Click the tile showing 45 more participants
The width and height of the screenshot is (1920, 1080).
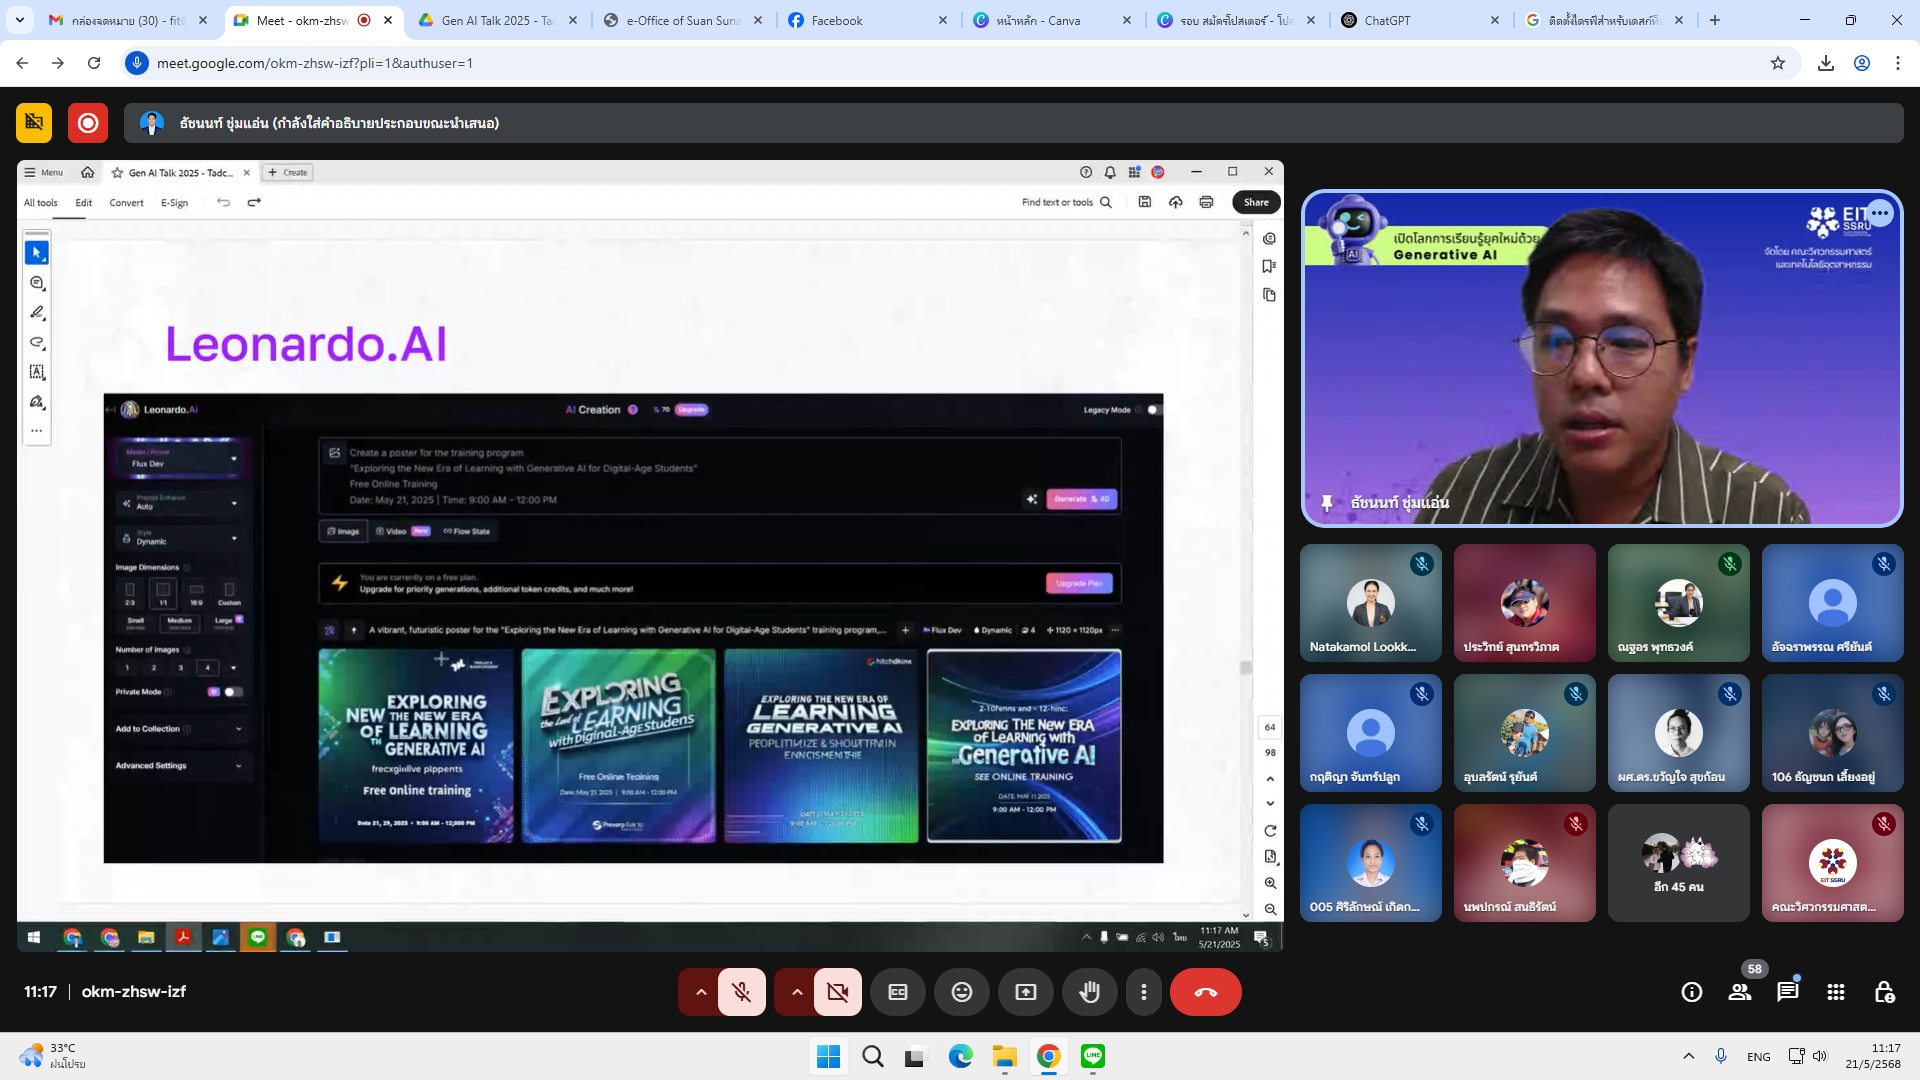1678,863
